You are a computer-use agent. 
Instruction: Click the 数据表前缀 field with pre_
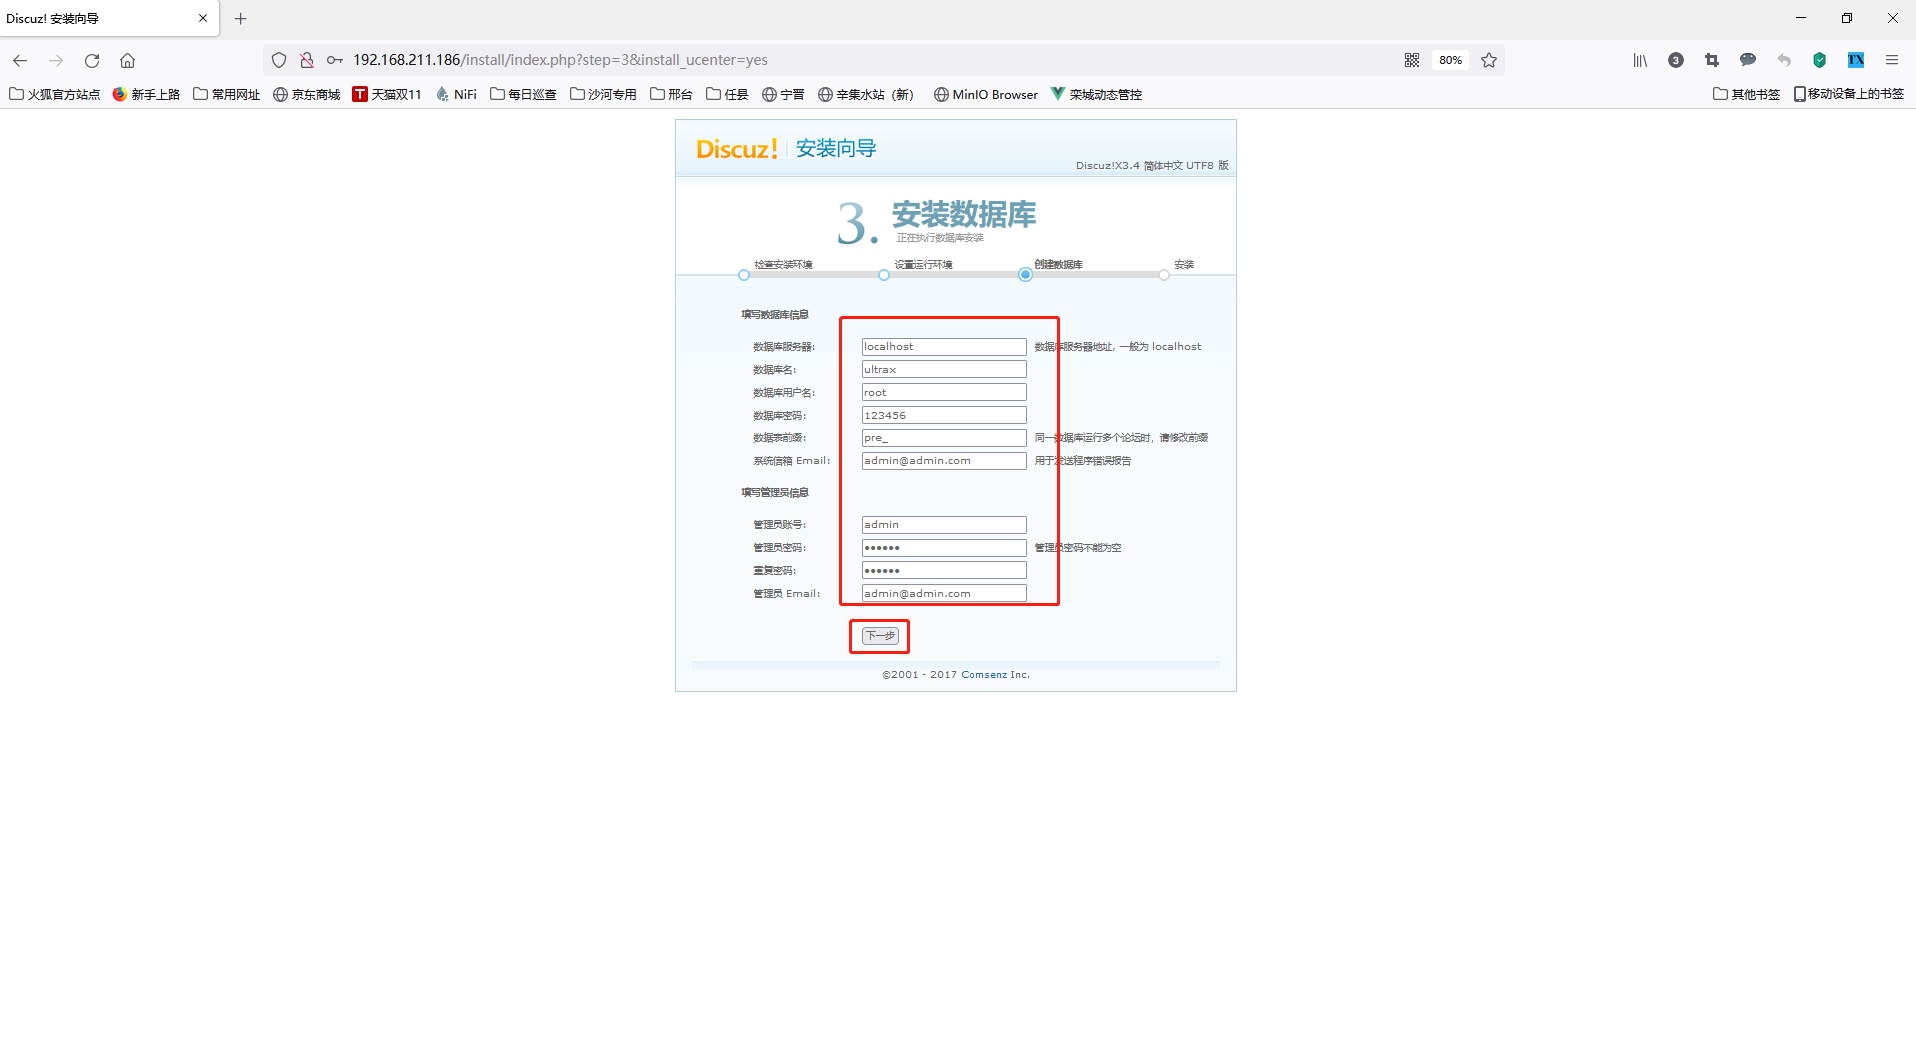pyautogui.click(x=944, y=438)
